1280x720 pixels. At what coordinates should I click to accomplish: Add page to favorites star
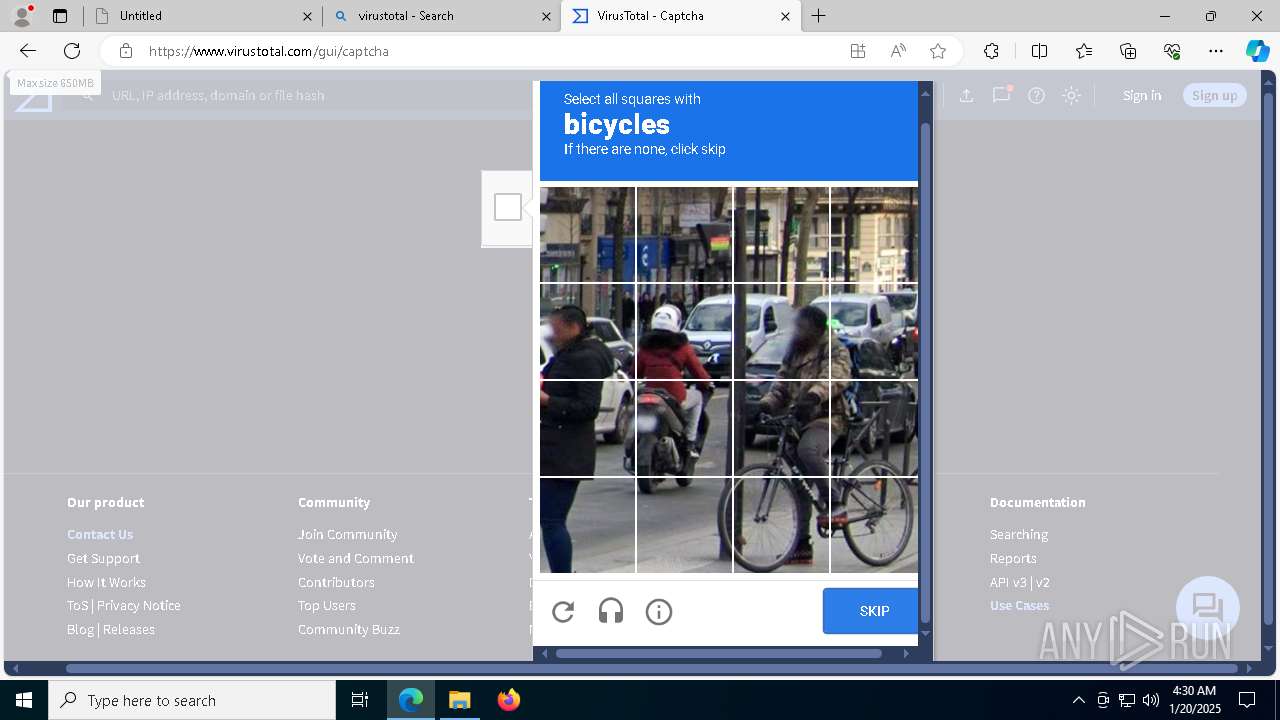[x=938, y=51]
